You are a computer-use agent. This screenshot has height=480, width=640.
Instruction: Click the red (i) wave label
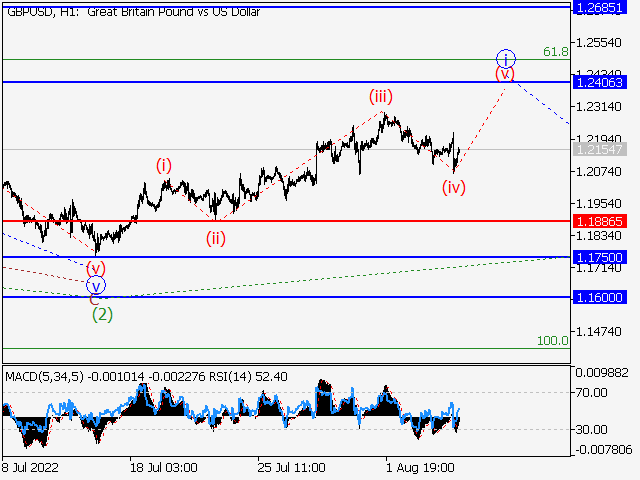click(x=164, y=166)
